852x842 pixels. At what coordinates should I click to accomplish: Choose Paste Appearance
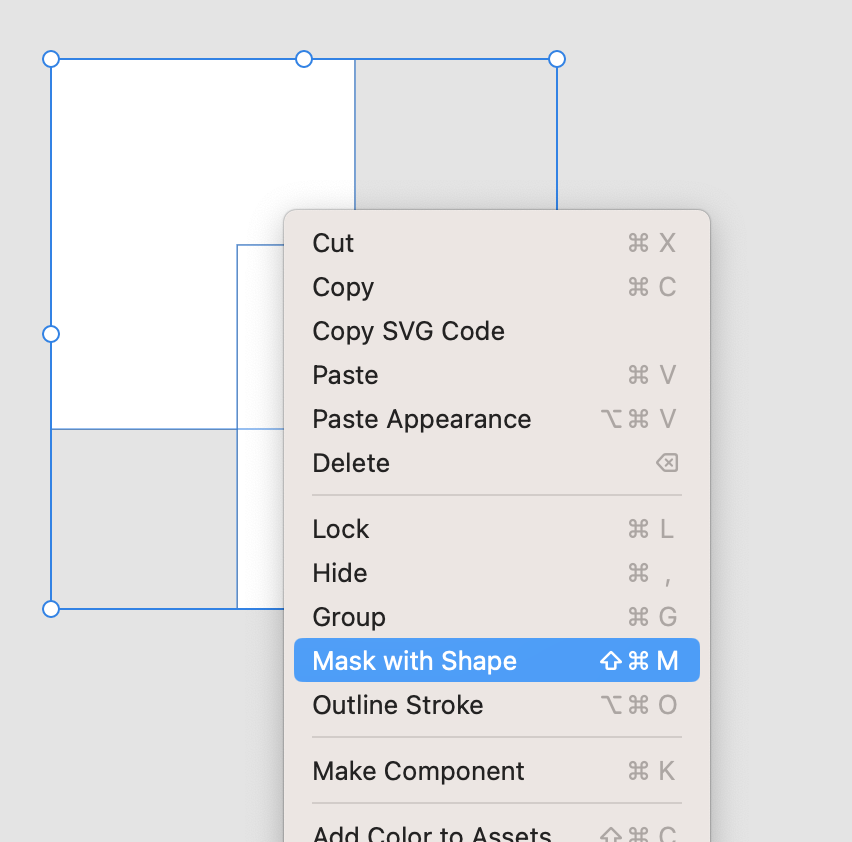tap(421, 419)
